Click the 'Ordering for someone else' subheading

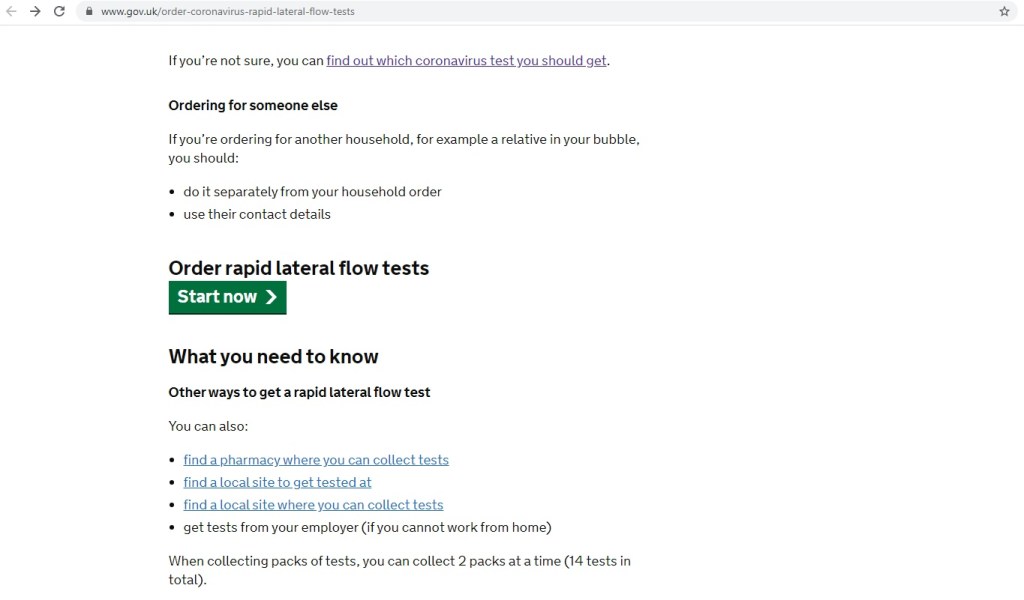[253, 106]
